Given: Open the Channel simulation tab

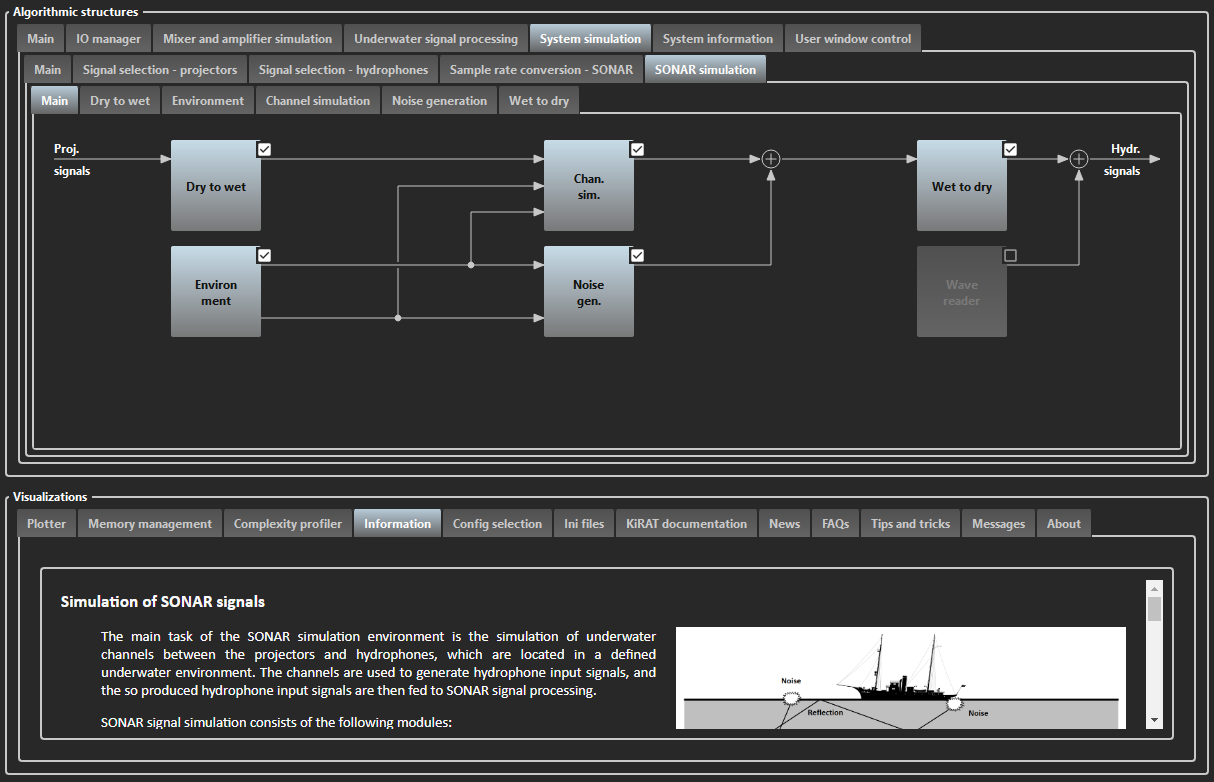Looking at the screenshot, I should coord(318,101).
